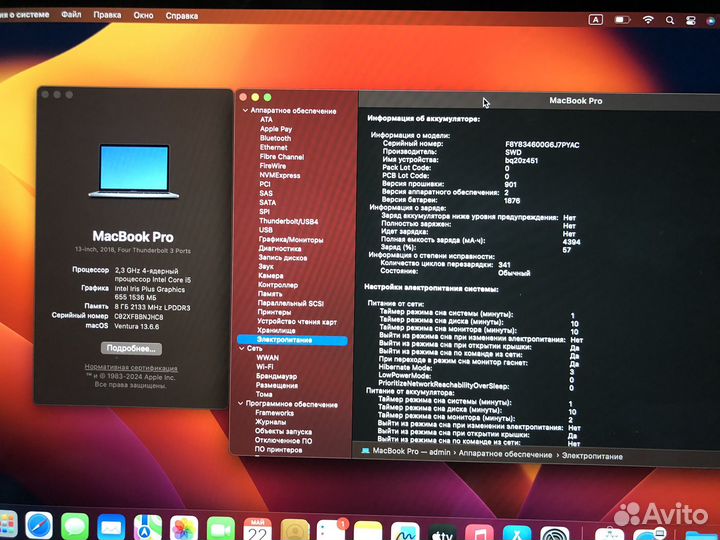Launch Mail from the dock

[x=111, y=528]
